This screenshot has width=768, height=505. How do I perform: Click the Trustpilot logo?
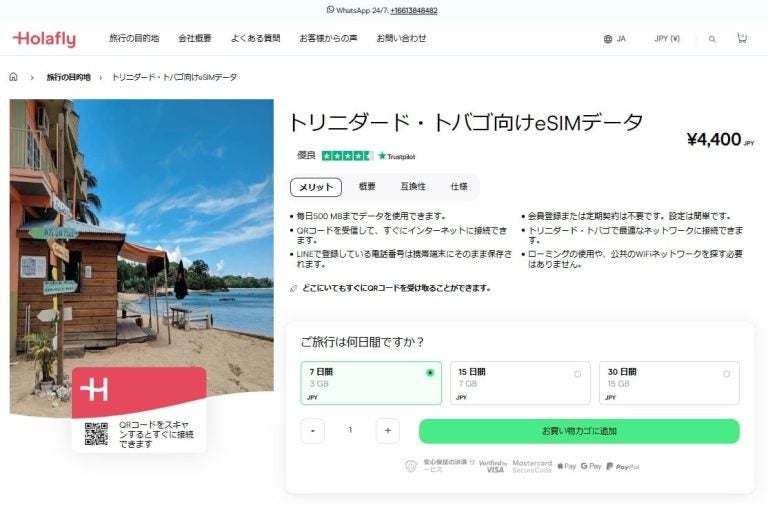click(x=397, y=156)
